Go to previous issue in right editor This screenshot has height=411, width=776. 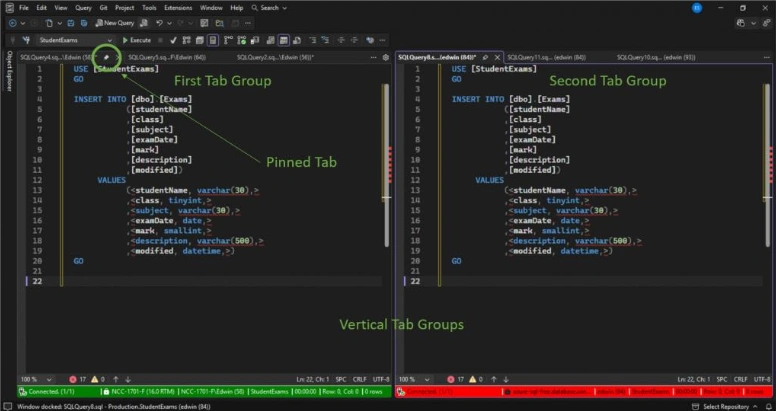coord(493,379)
